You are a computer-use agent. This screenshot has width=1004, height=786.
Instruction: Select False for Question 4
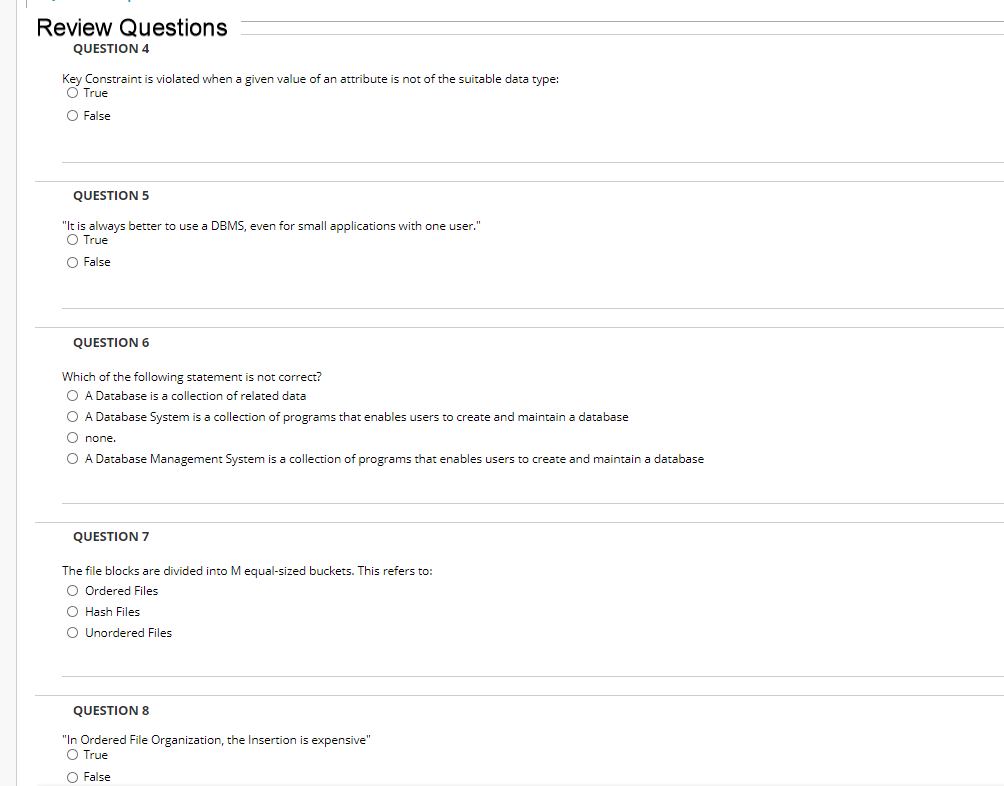coord(72,116)
